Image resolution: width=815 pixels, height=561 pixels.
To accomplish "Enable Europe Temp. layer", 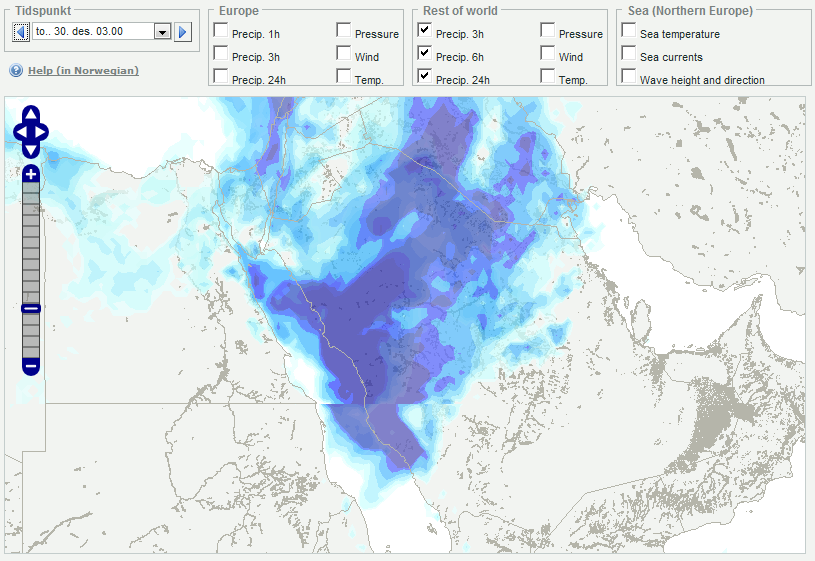I will pos(344,76).
